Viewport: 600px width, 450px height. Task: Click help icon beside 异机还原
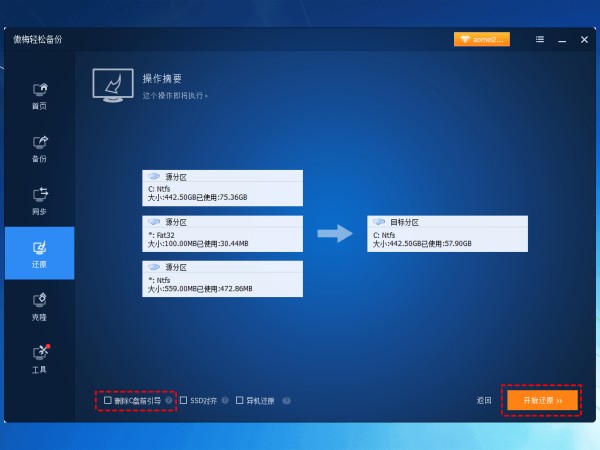point(286,401)
